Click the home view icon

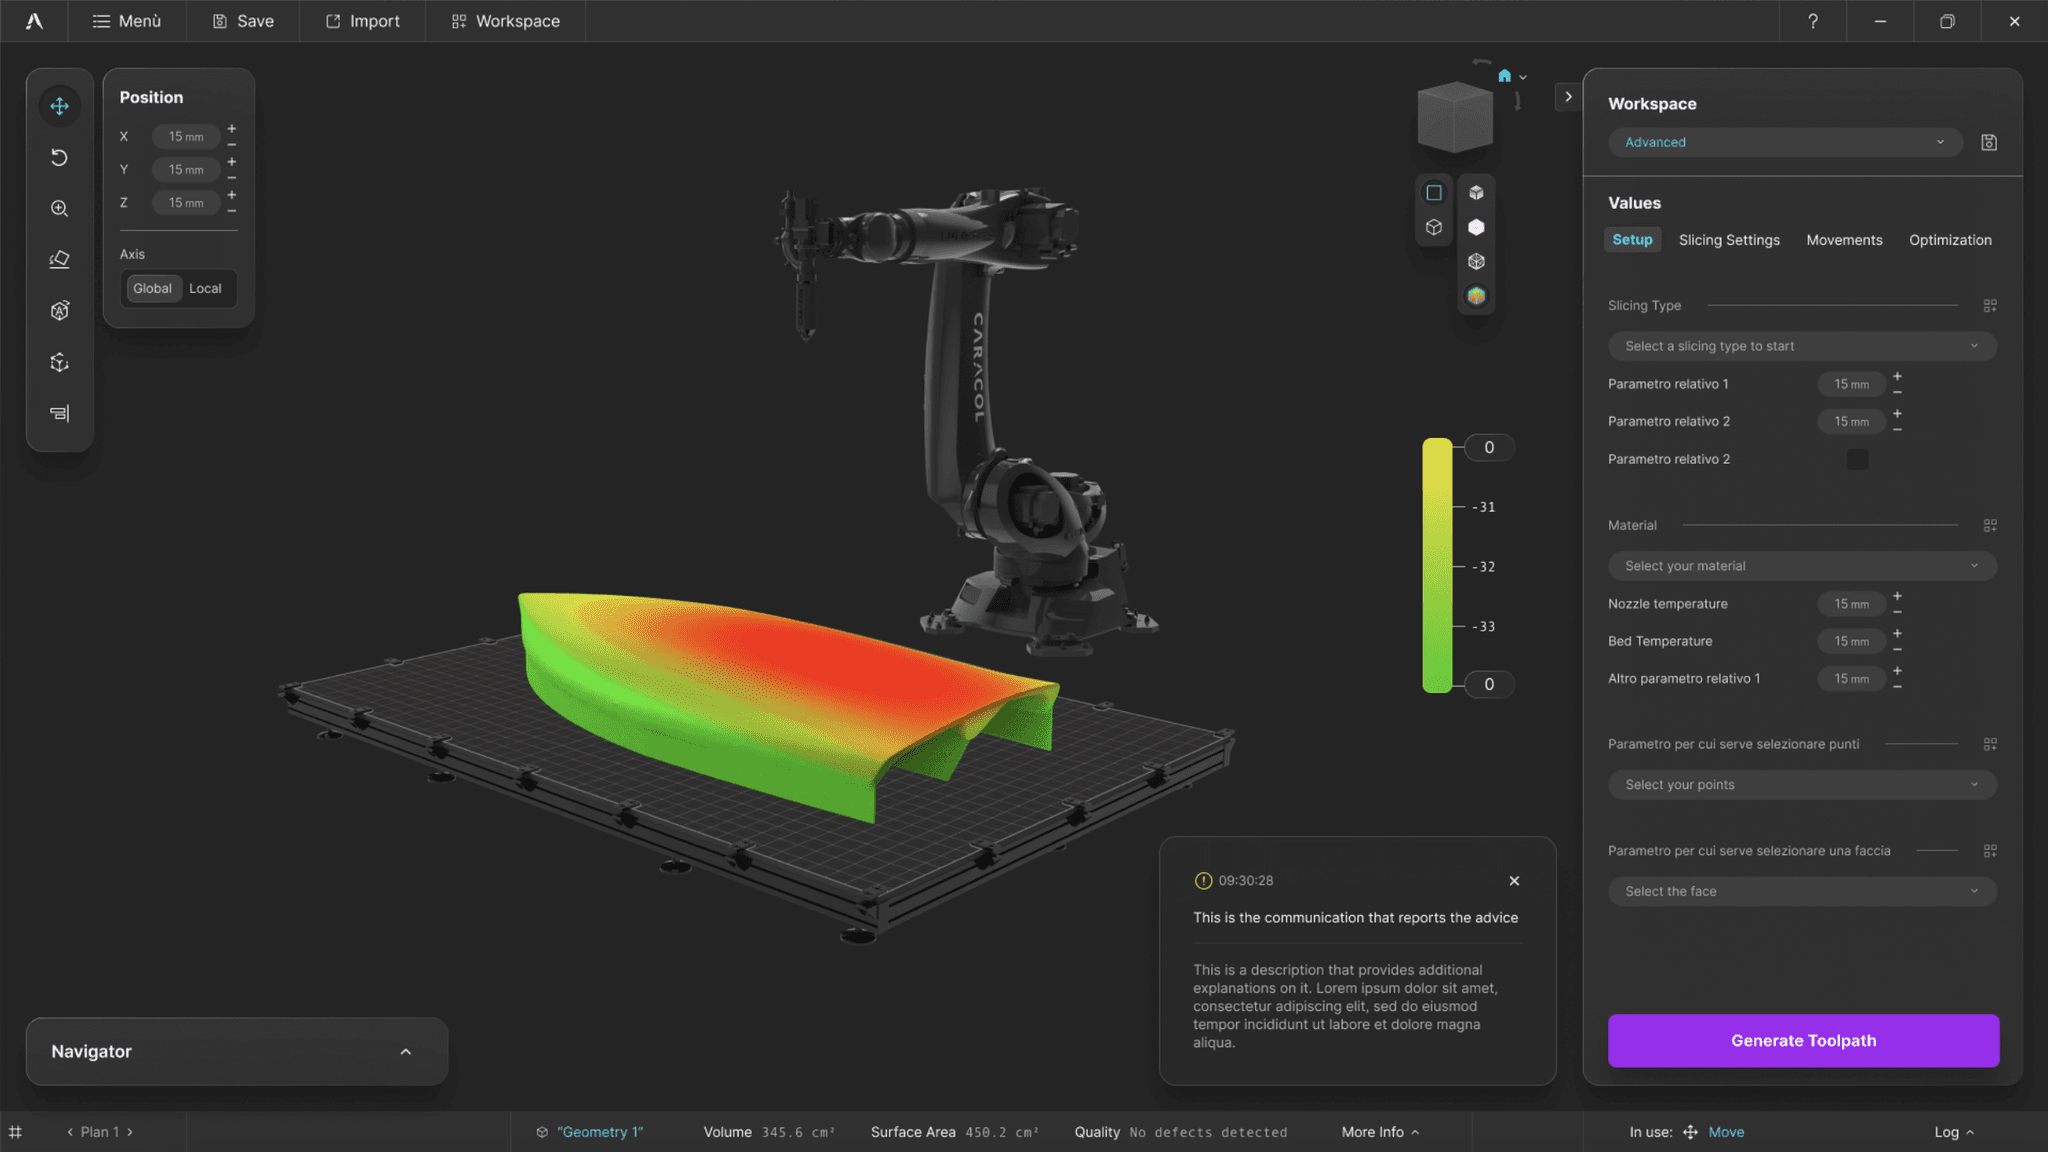point(1504,76)
